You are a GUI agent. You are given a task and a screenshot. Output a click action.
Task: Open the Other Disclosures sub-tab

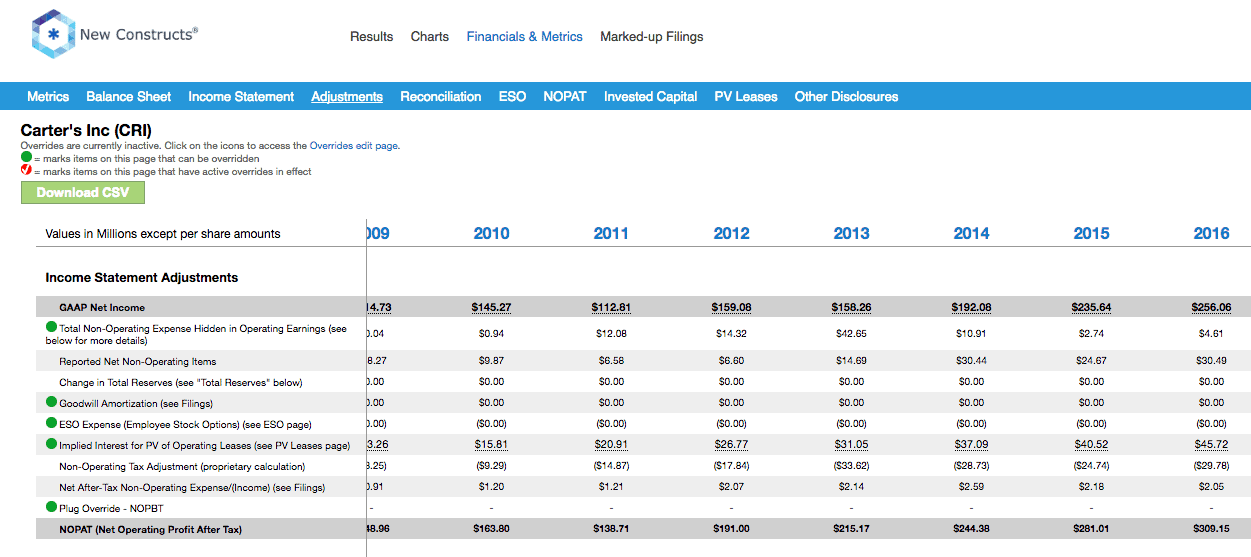[847, 96]
